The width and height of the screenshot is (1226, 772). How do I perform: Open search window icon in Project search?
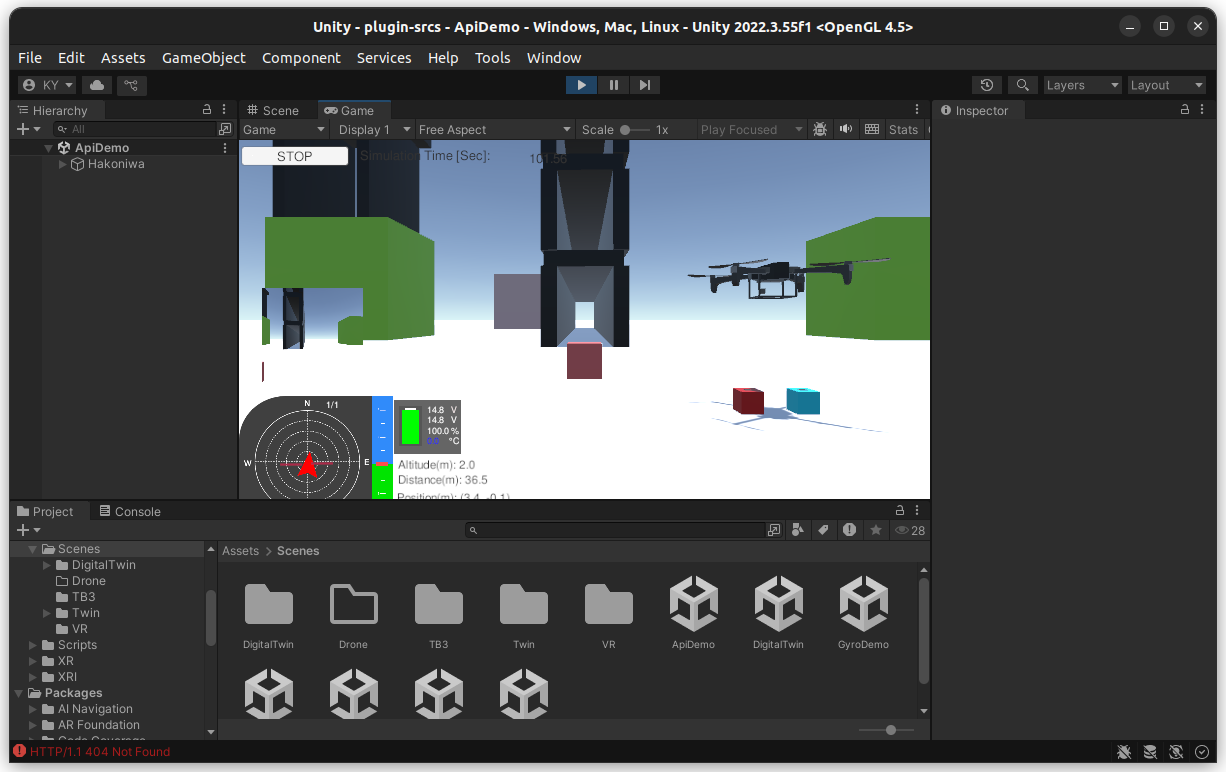pyautogui.click(x=774, y=530)
